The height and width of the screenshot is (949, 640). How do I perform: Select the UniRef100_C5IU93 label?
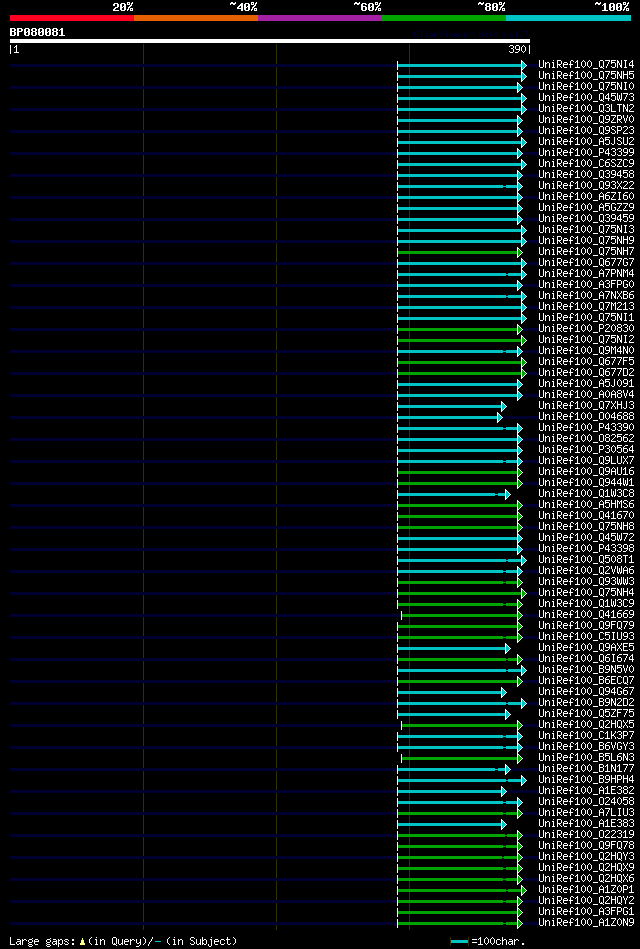click(586, 637)
